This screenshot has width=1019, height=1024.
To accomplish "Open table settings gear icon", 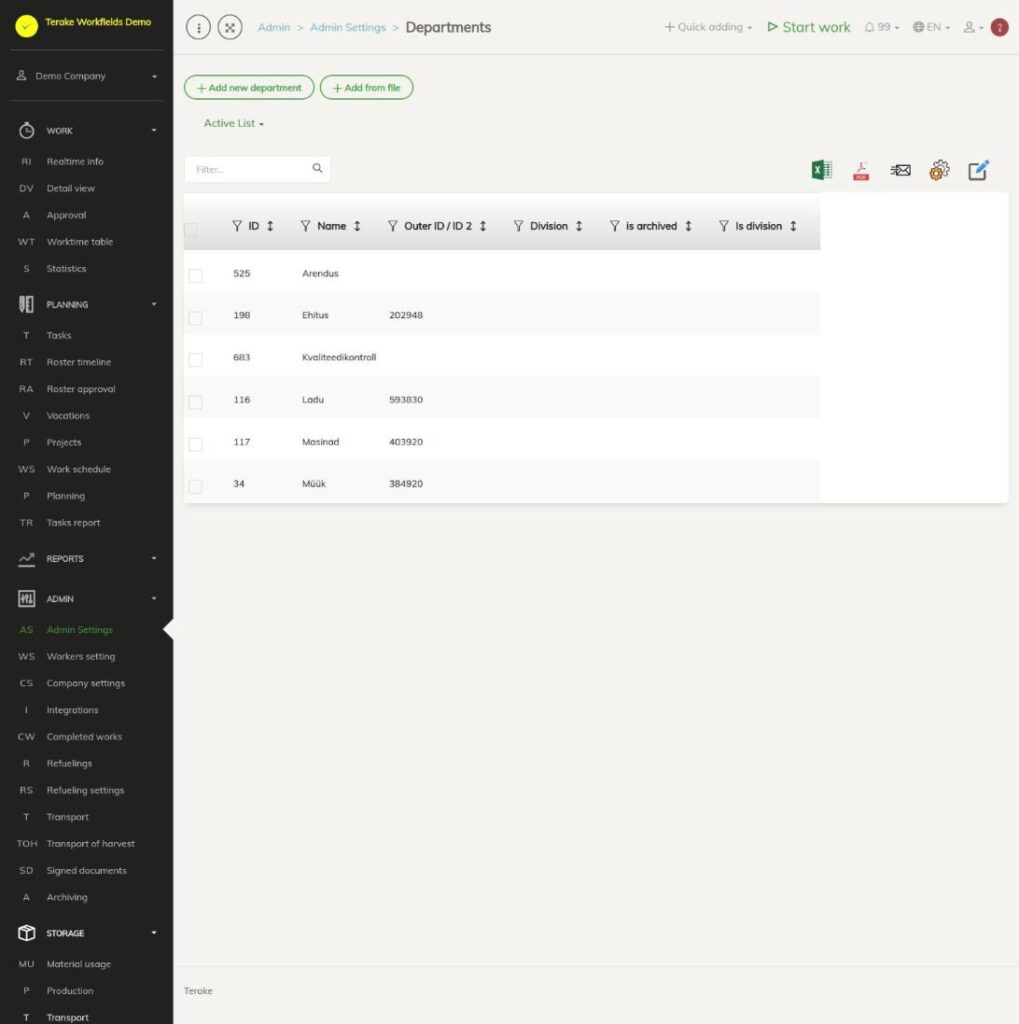I will point(939,170).
